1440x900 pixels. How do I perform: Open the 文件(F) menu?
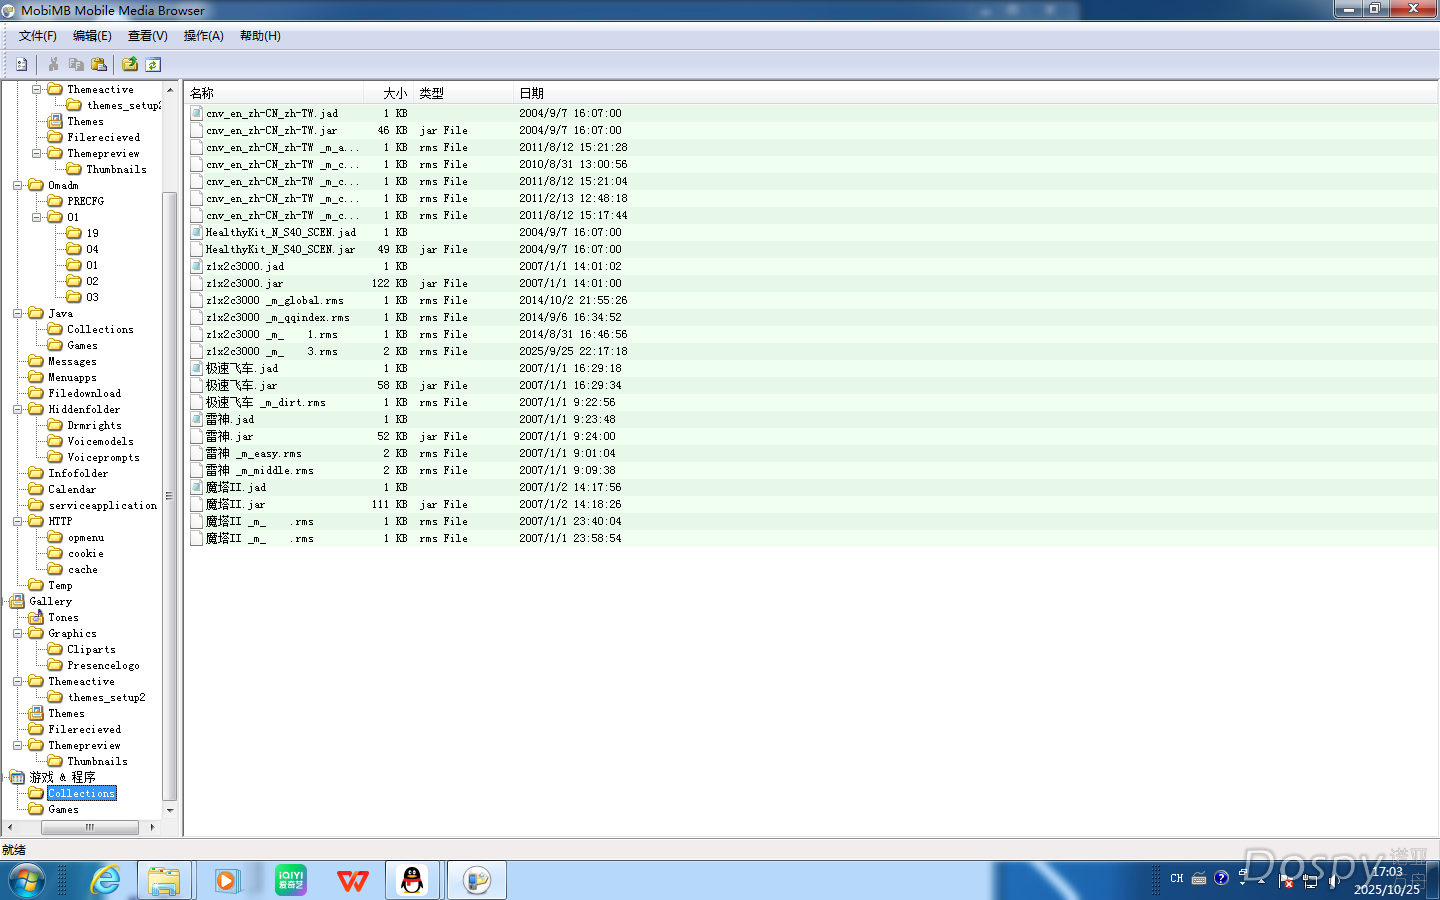37,36
